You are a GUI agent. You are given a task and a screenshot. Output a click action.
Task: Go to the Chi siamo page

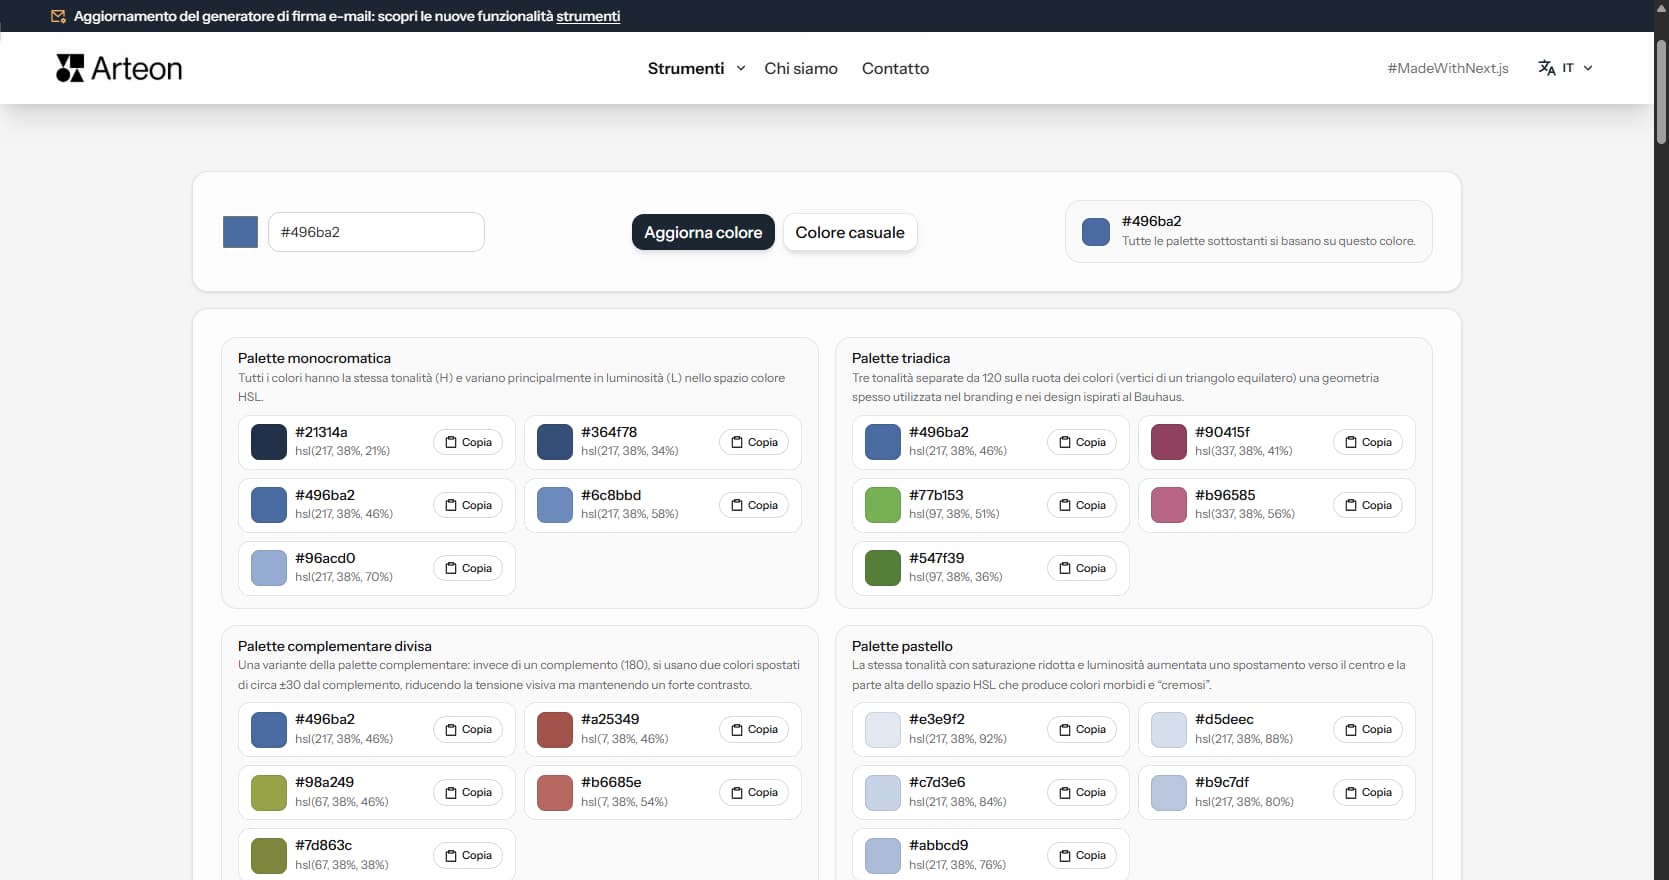pos(801,68)
